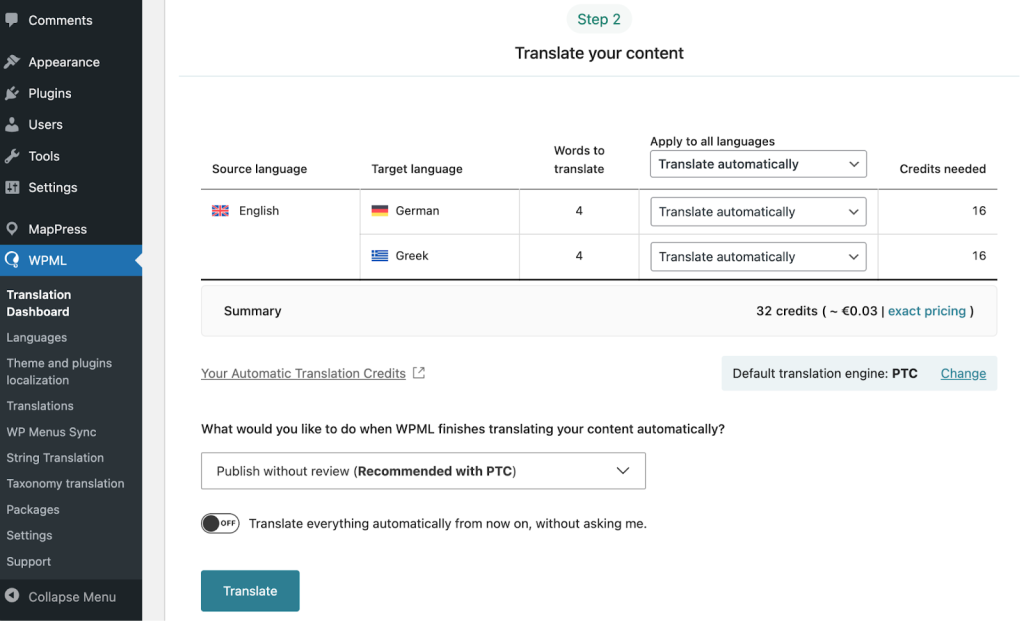Expand the Apply to all languages dropdown

(x=758, y=164)
